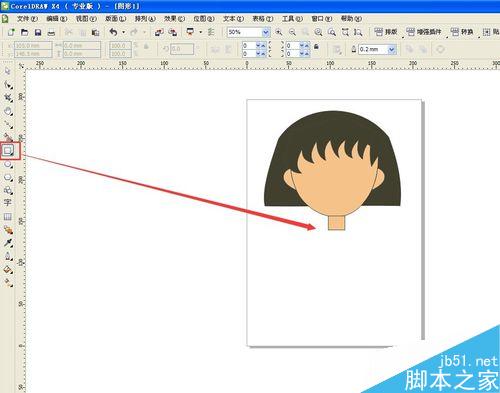500x393 pixels.
Task: Open the 帮助 (Help) menu
Action: click(351, 19)
